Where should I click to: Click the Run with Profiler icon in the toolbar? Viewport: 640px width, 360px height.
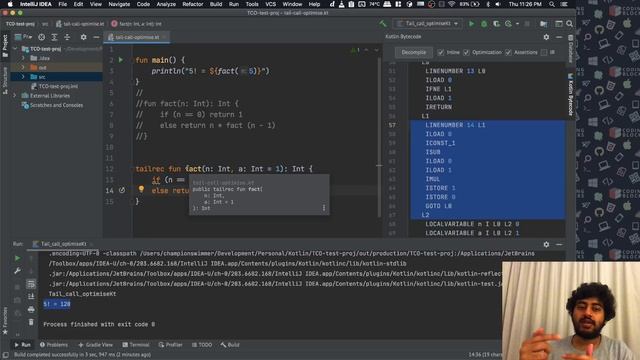click(x=508, y=24)
